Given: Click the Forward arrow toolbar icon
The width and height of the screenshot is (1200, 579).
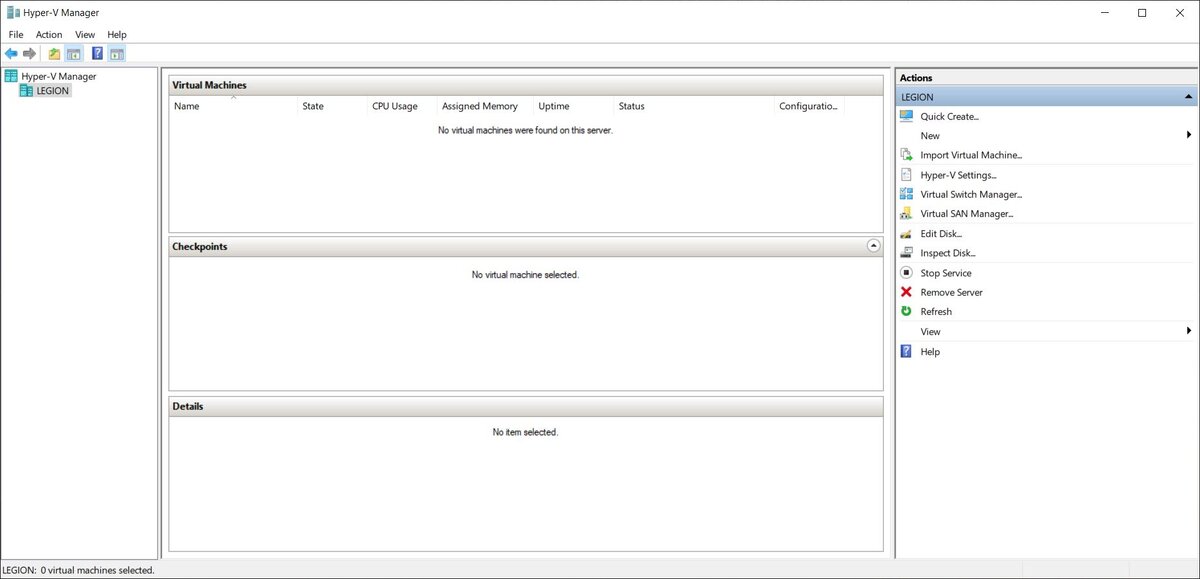Looking at the screenshot, I should point(30,53).
